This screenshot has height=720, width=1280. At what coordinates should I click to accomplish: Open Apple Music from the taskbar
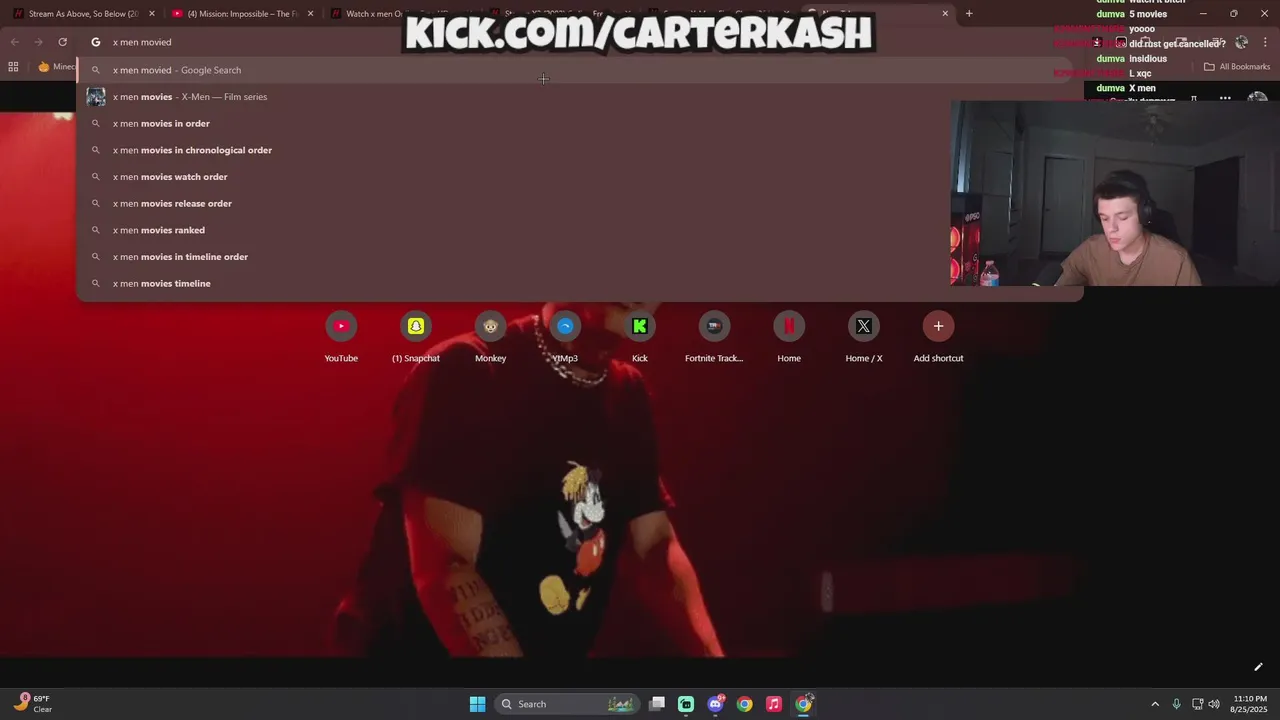773,704
